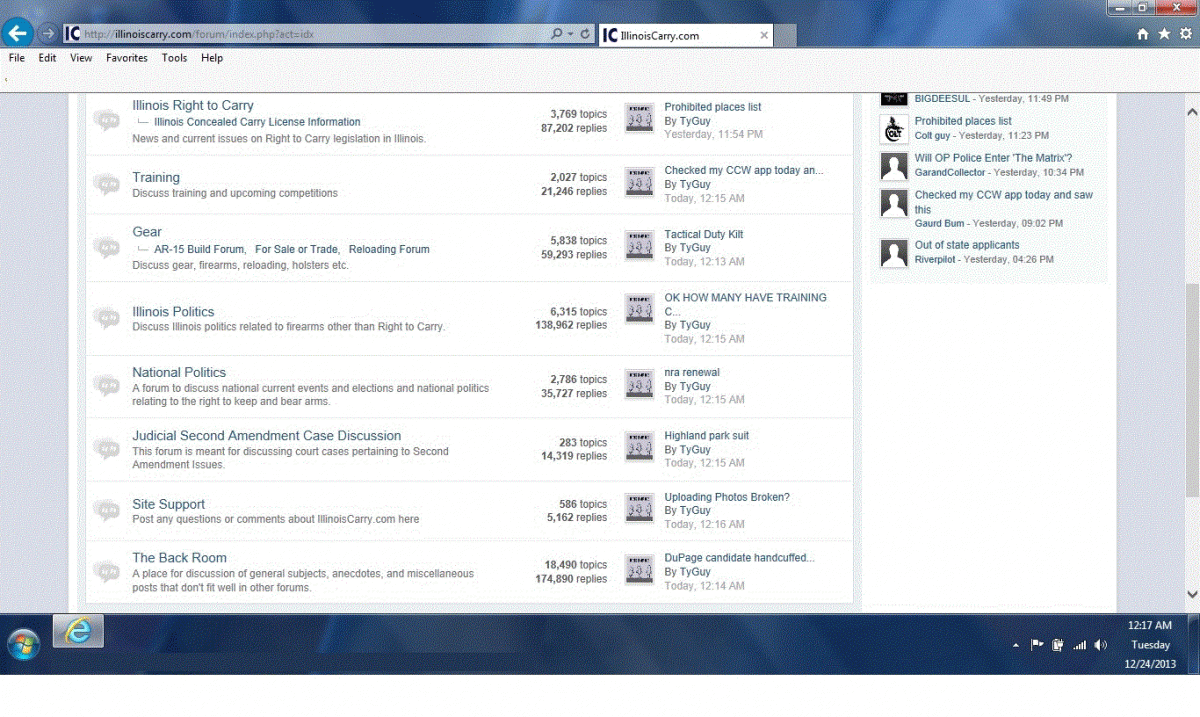The height and width of the screenshot is (717, 1200).
Task: Click "3,769 topics" count text
Action: point(578,114)
